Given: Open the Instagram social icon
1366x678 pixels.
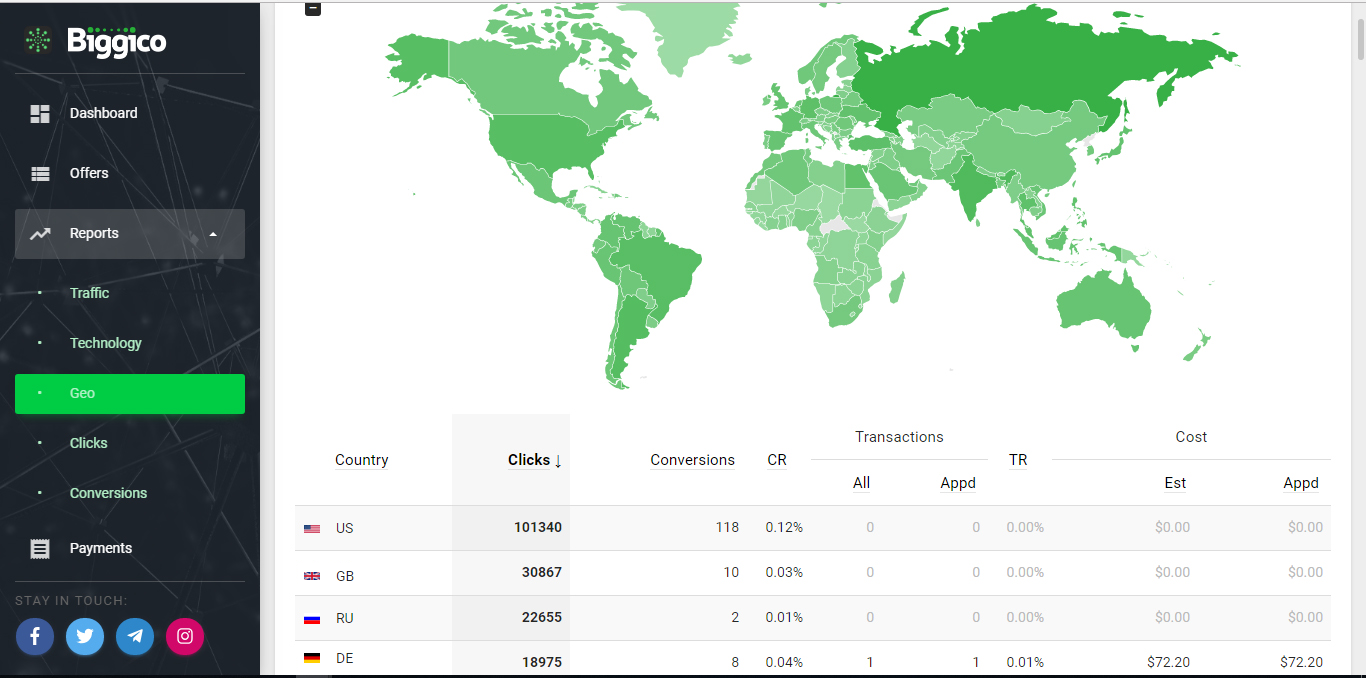Looking at the screenshot, I should tap(185, 636).
